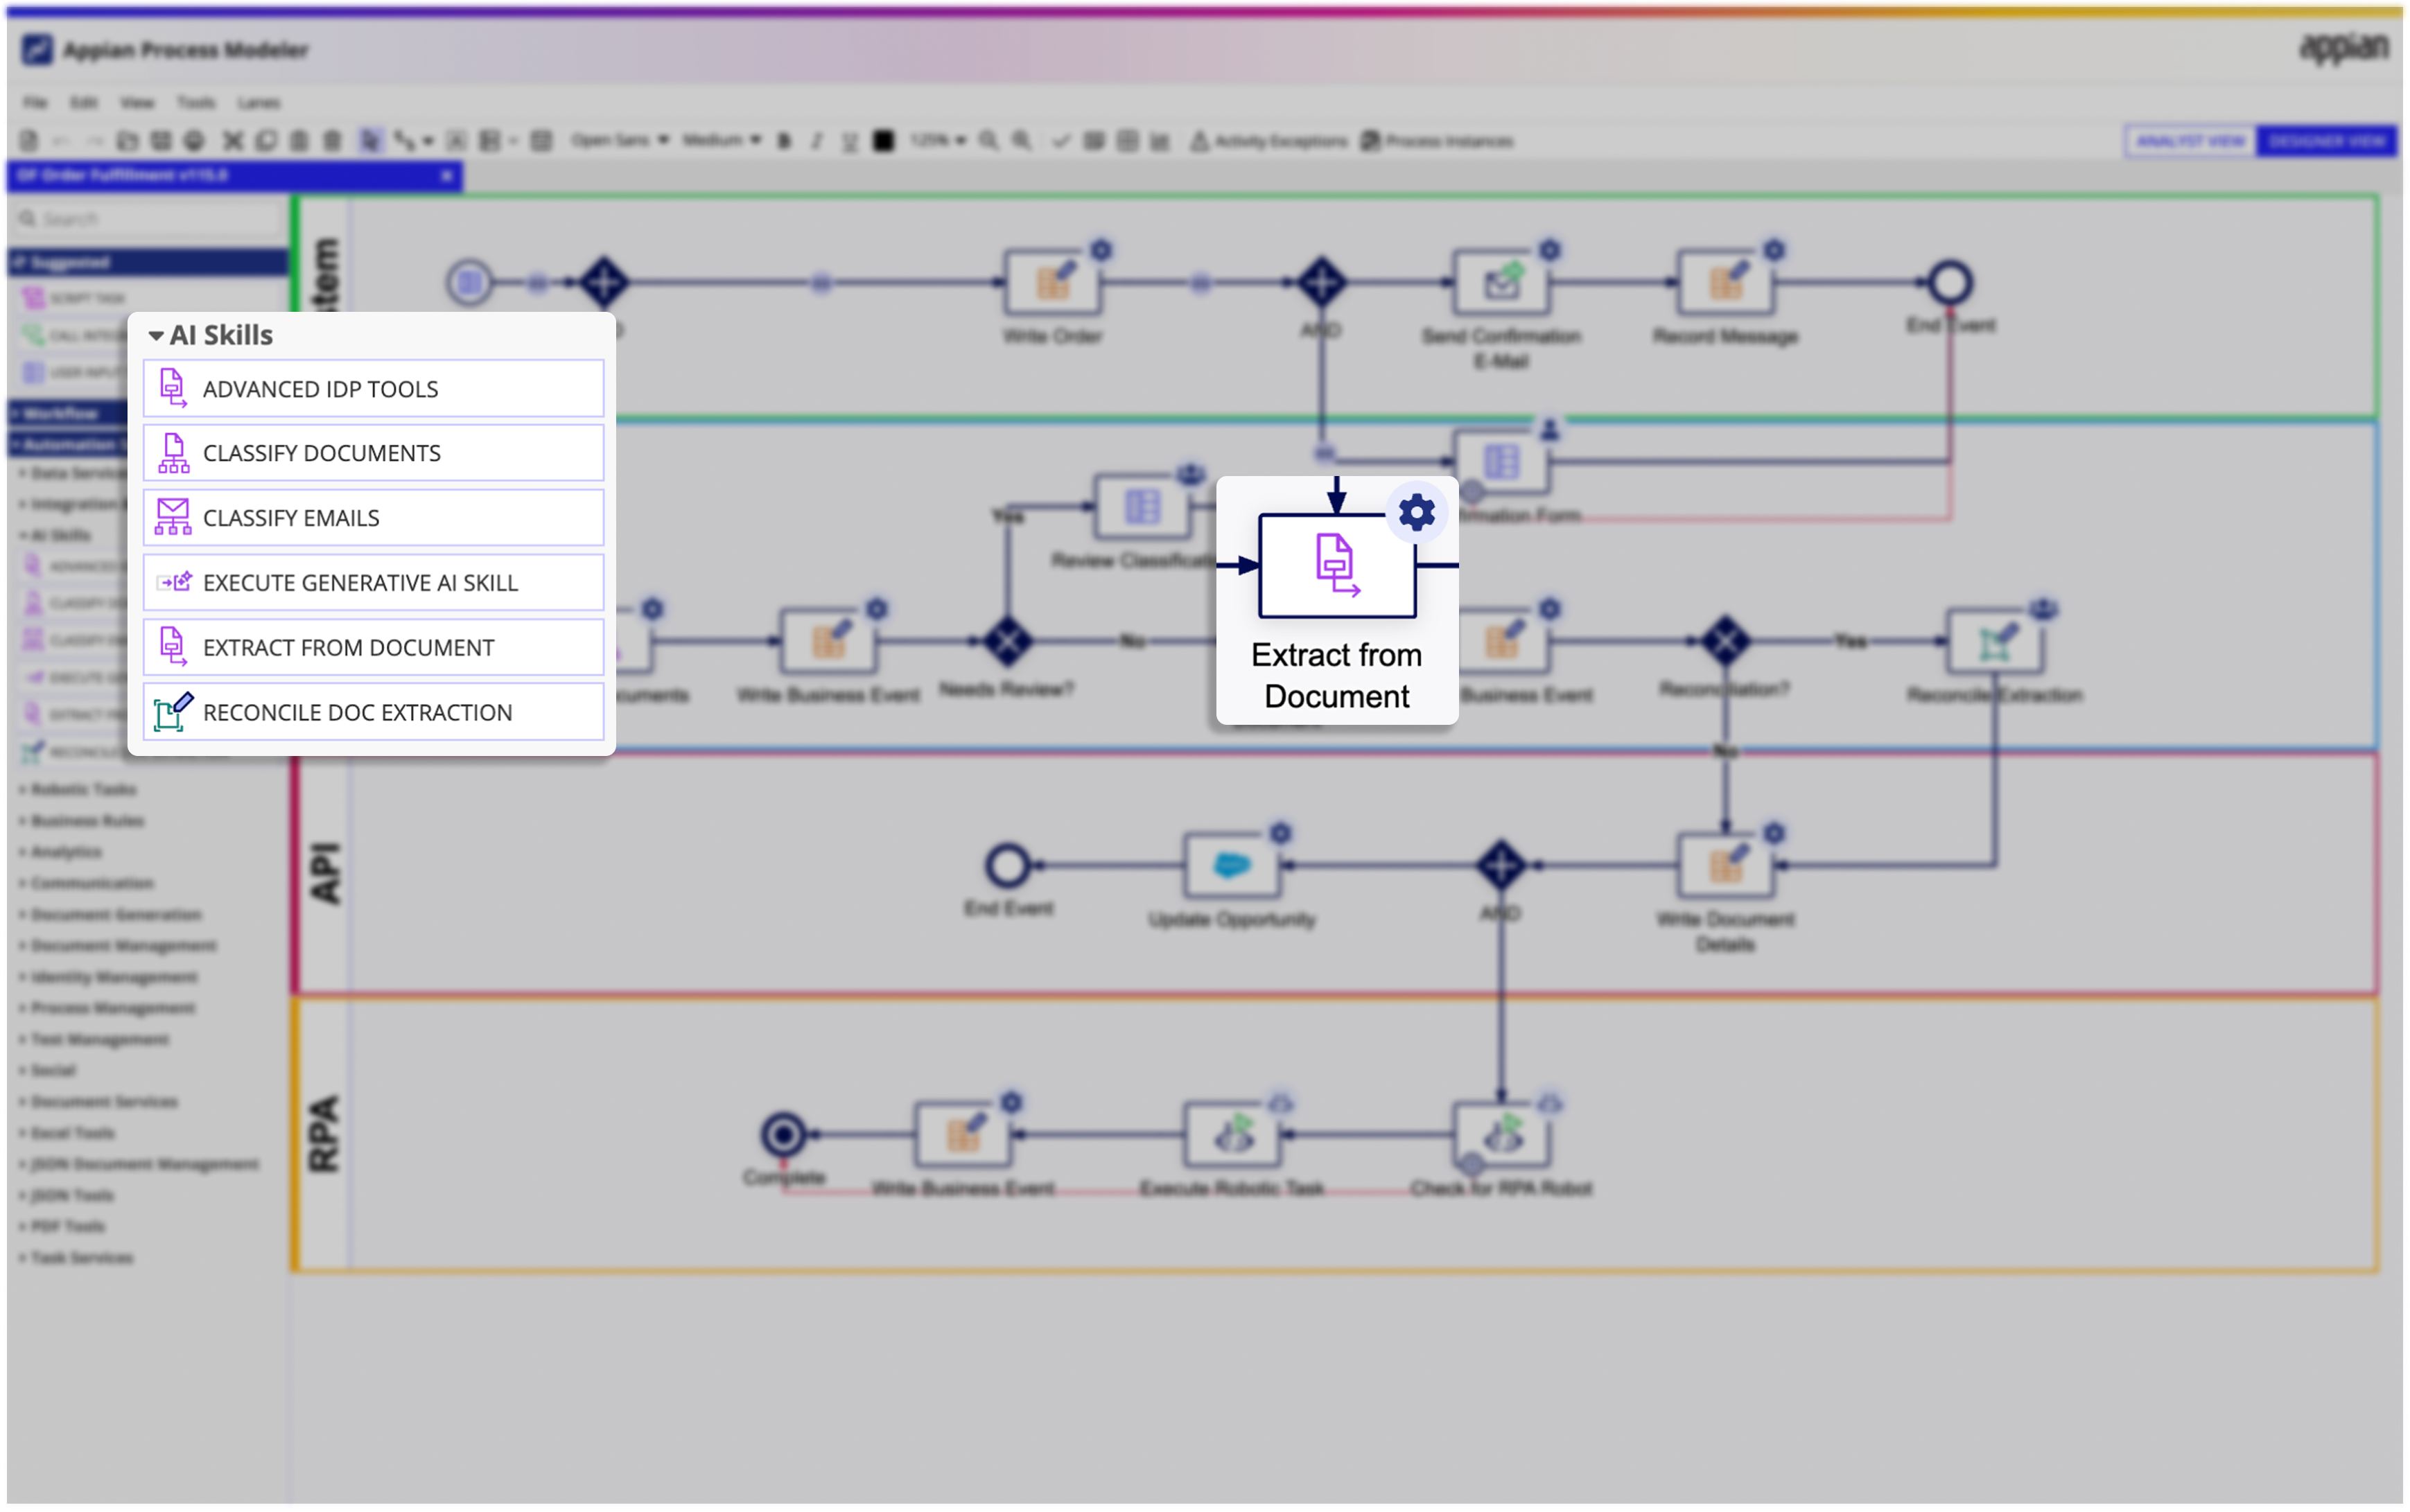The width and height of the screenshot is (2410, 1512).
Task: Toggle bold formatting
Action: tap(785, 141)
